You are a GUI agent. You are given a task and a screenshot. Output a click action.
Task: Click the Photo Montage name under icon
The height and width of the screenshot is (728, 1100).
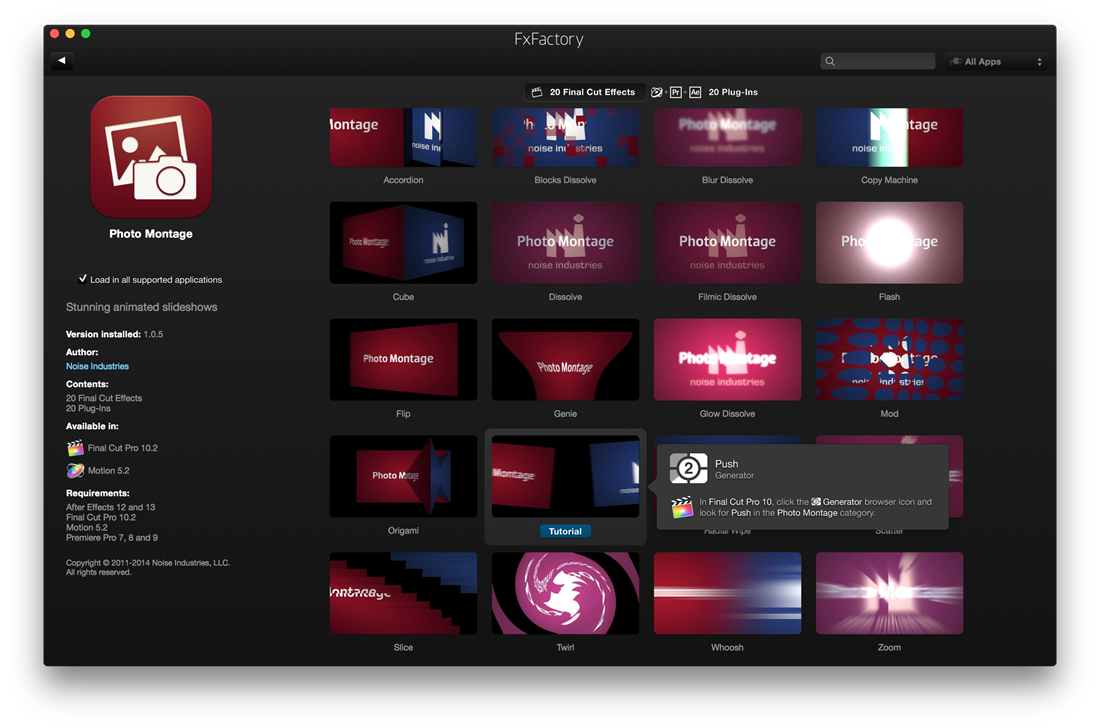click(151, 234)
